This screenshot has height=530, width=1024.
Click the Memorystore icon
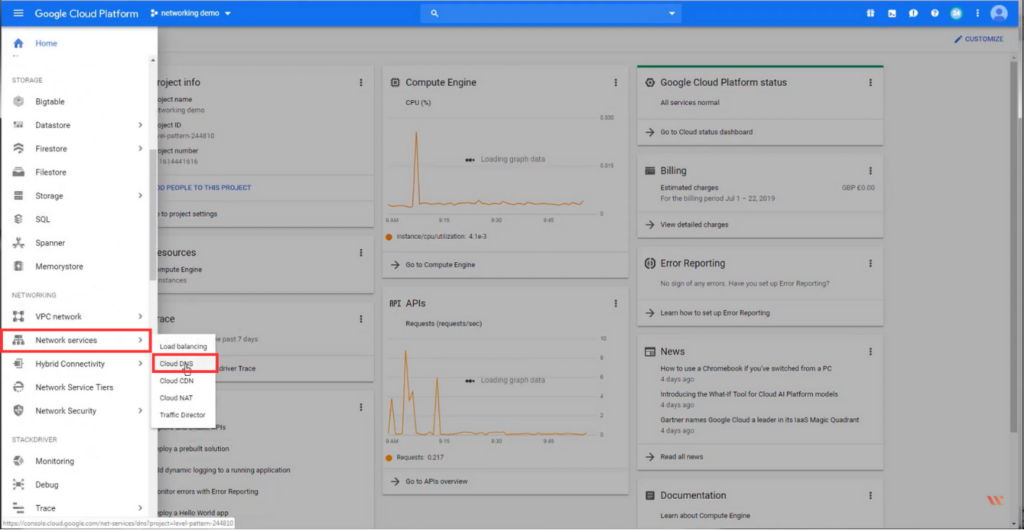click(19, 266)
